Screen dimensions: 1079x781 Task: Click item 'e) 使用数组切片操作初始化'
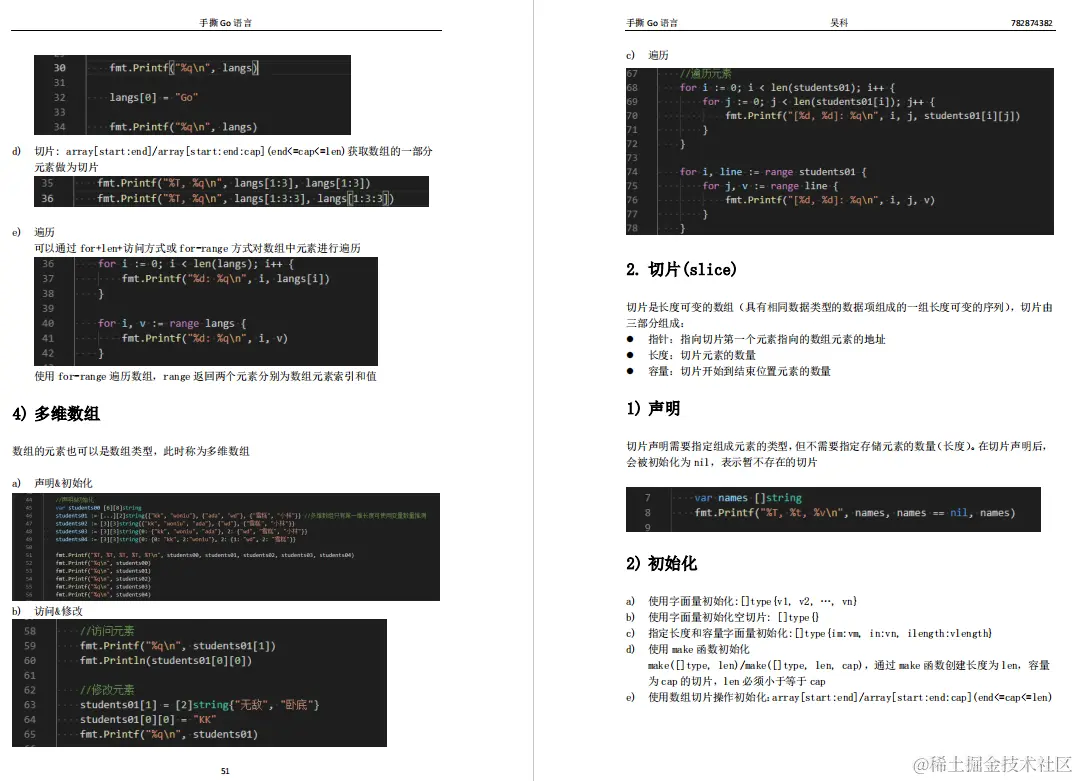tap(839, 696)
